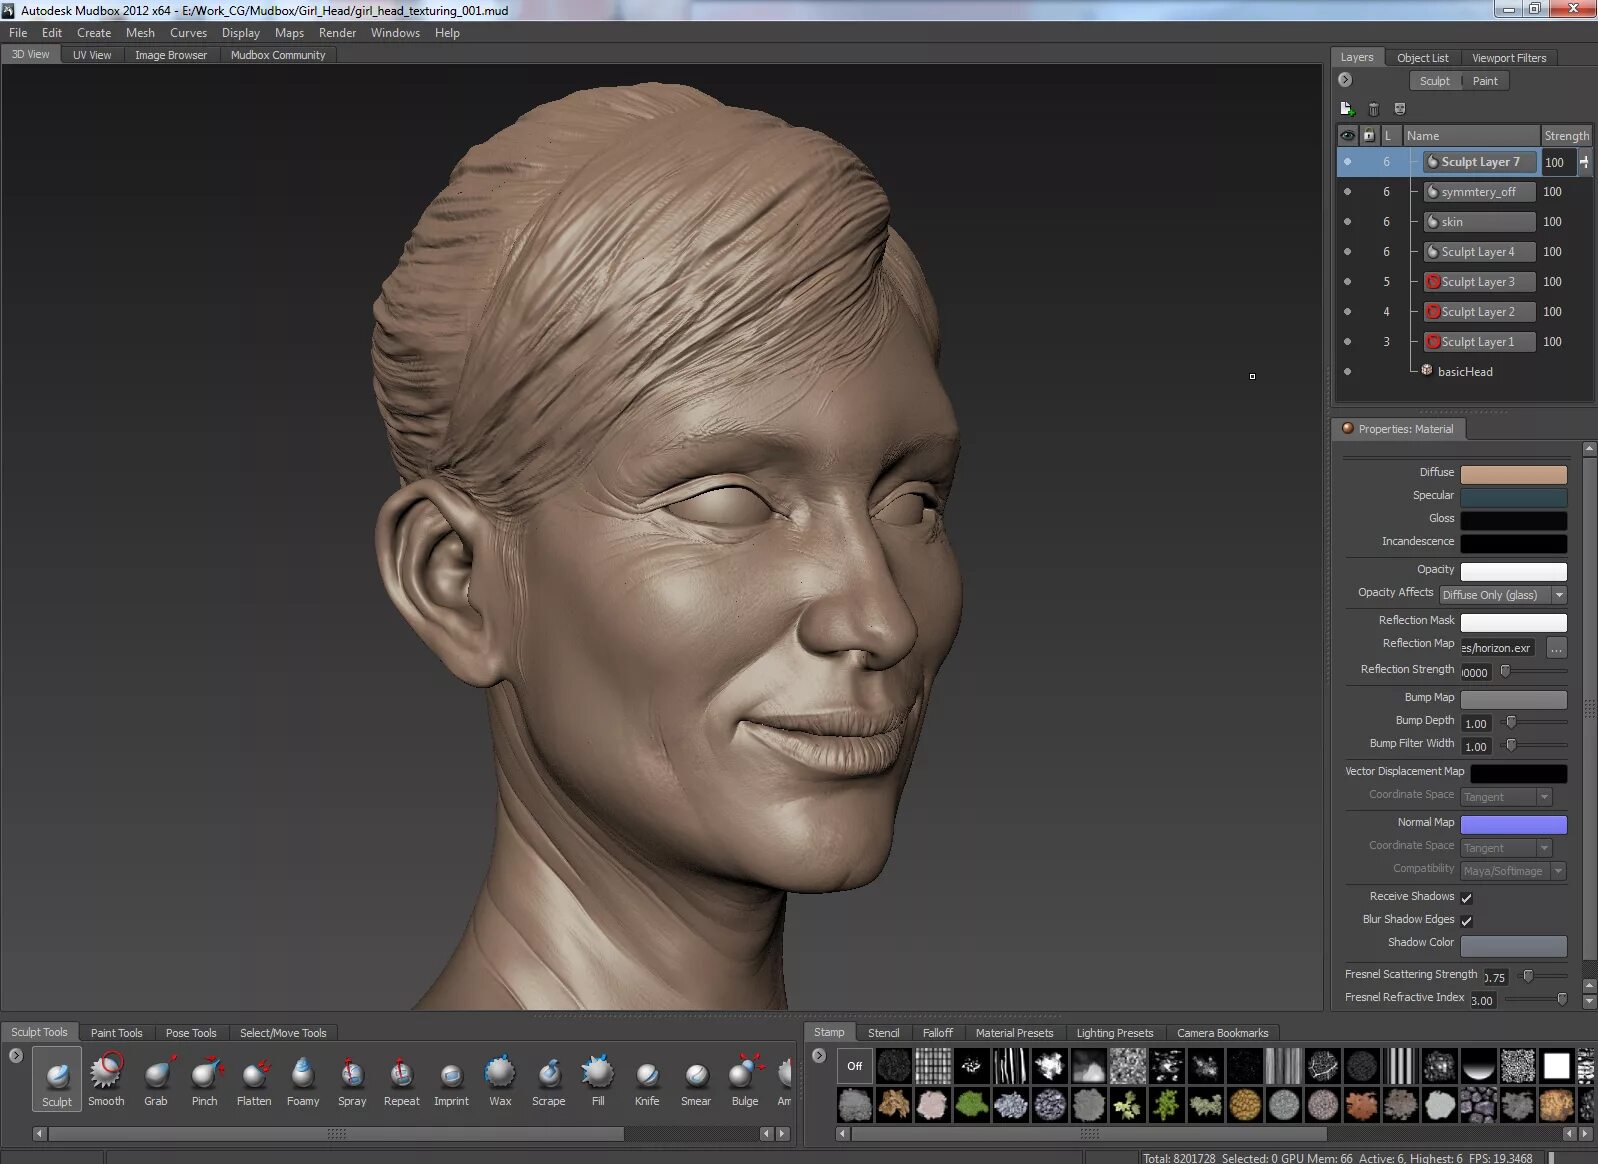Viewport: 1598px width, 1164px height.
Task: Open the normal map Compatibility dropdown
Action: point(1512,871)
